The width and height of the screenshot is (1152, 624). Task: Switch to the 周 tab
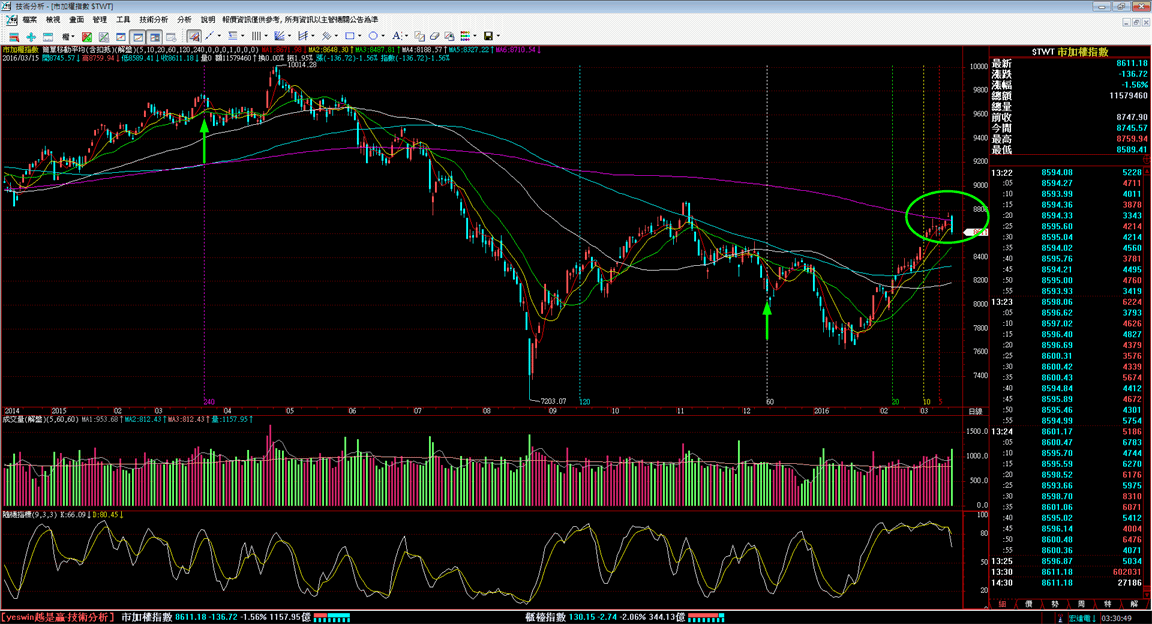point(1081,604)
